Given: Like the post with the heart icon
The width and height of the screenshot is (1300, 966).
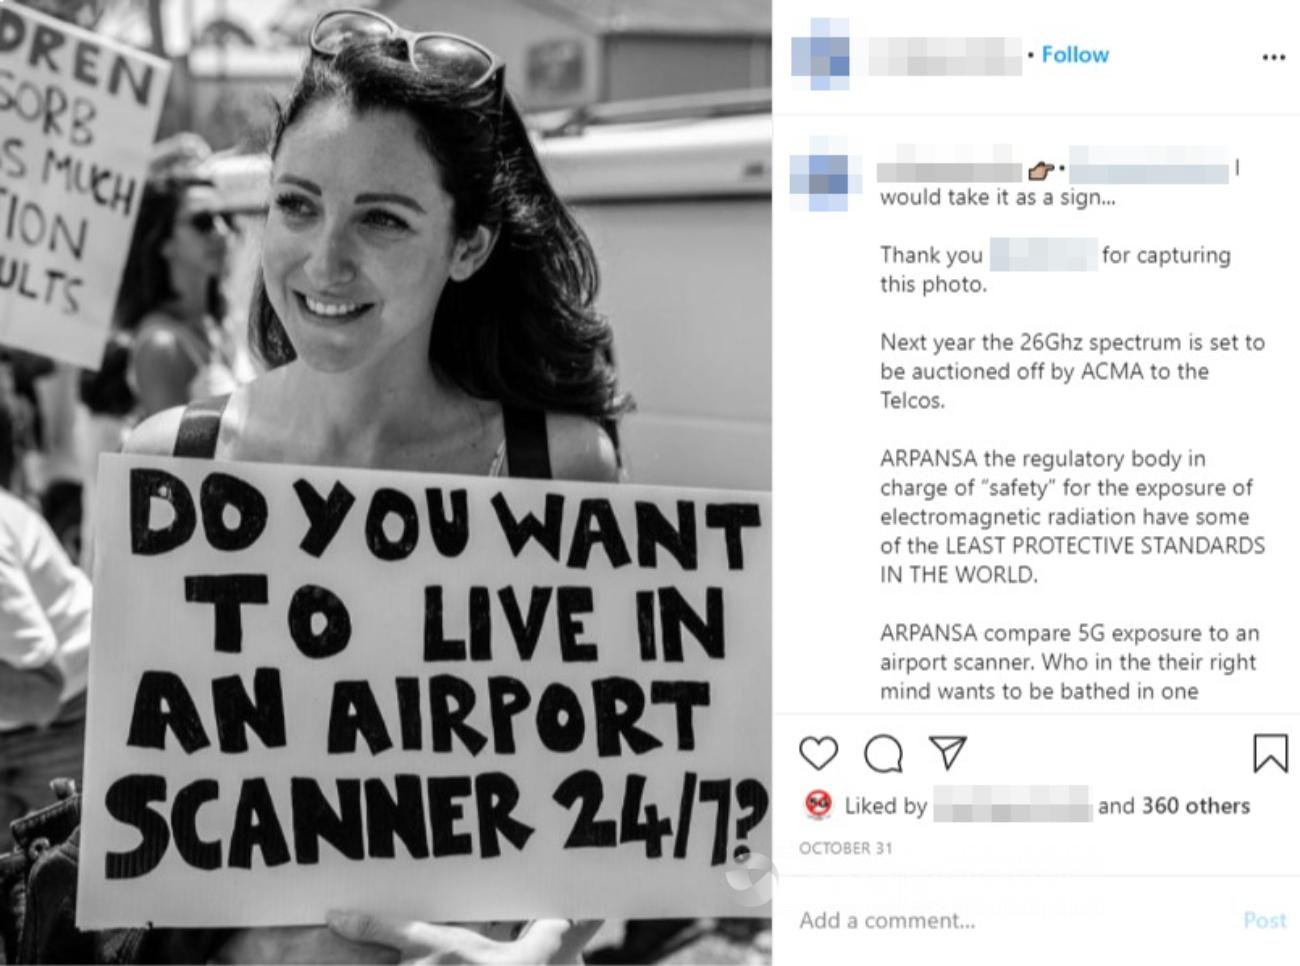Looking at the screenshot, I should tap(818, 753).
